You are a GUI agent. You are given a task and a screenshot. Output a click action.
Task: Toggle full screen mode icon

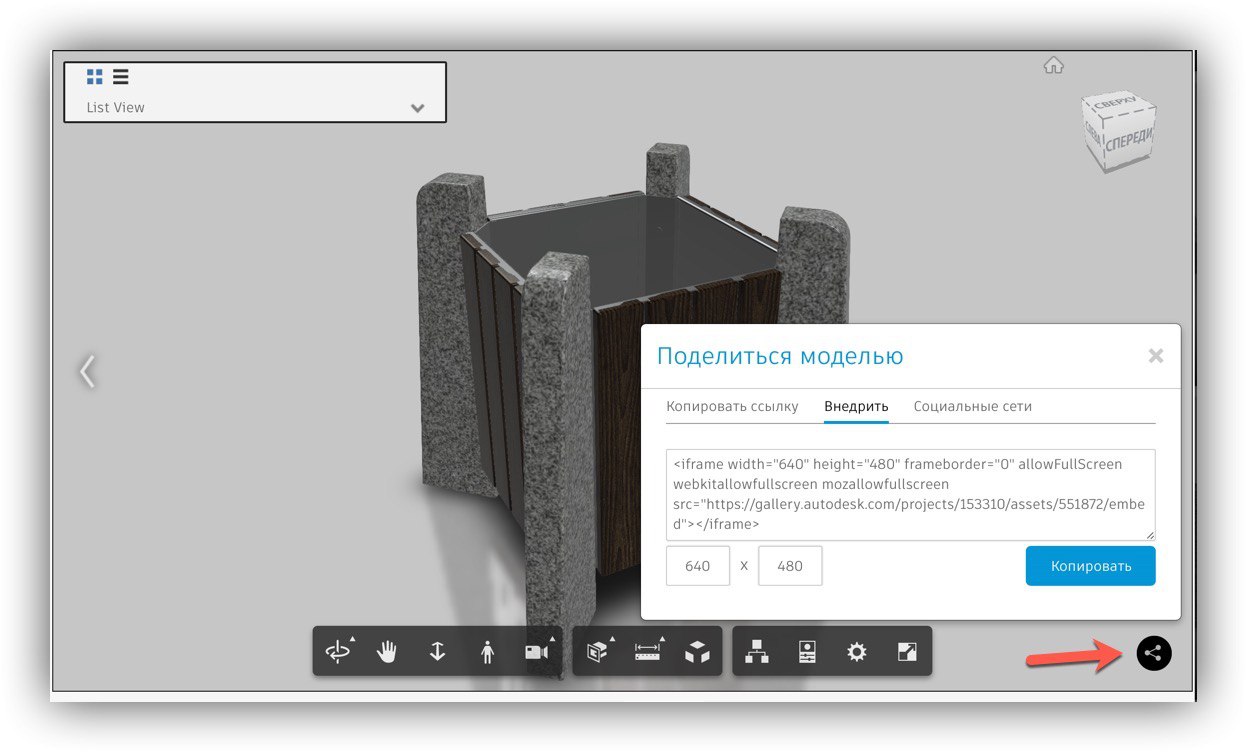(x=907, y=652)
